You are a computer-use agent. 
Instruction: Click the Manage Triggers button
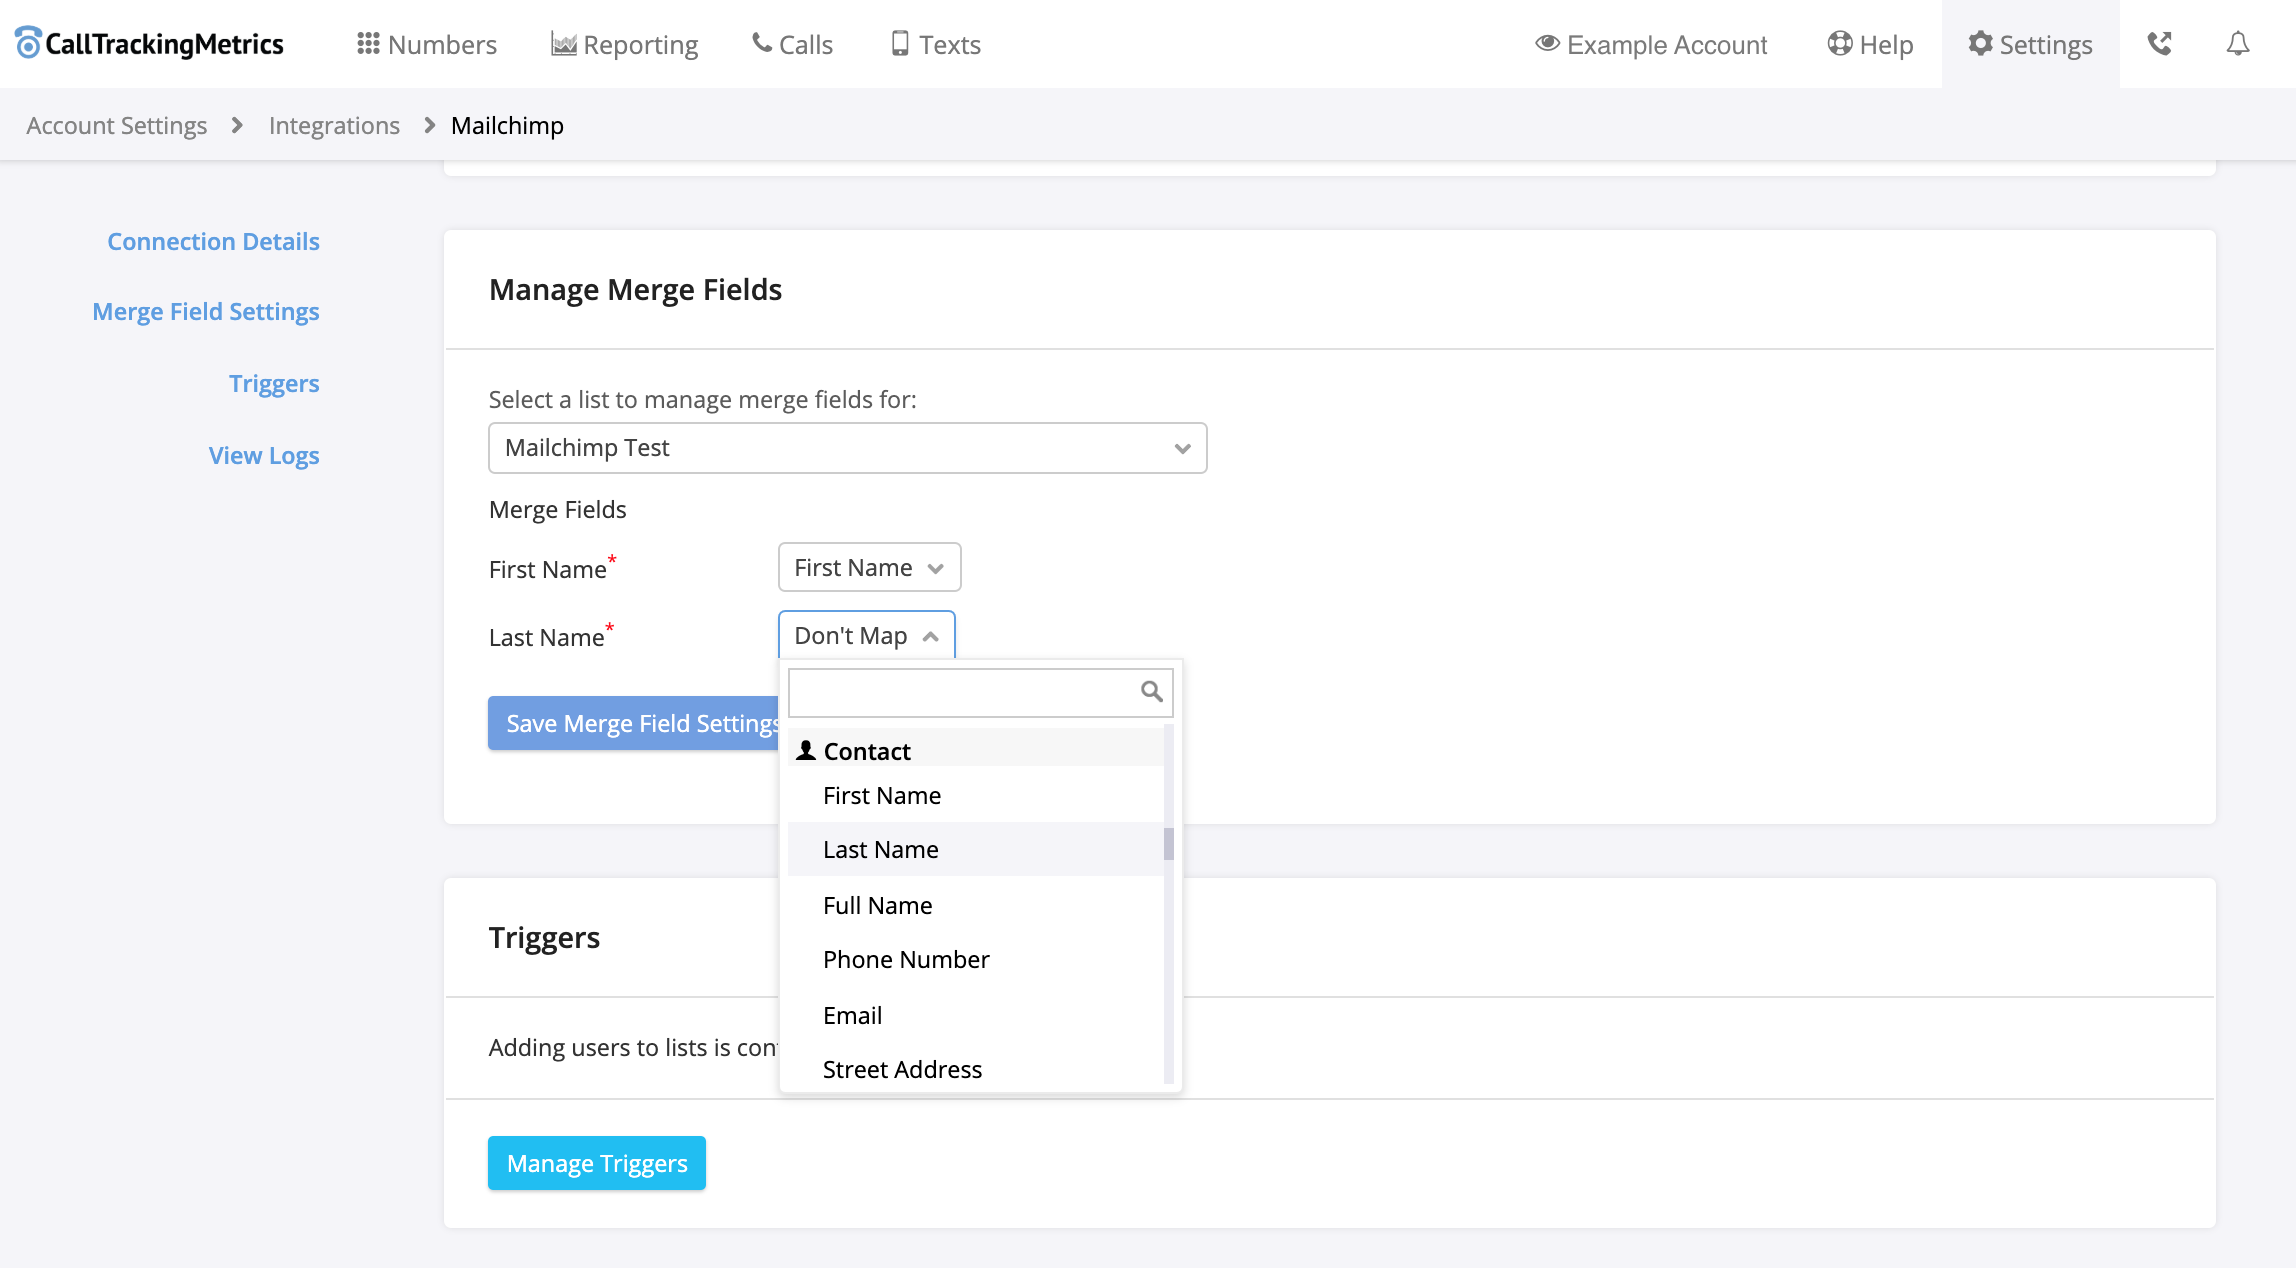click(x=597, y=1163)
